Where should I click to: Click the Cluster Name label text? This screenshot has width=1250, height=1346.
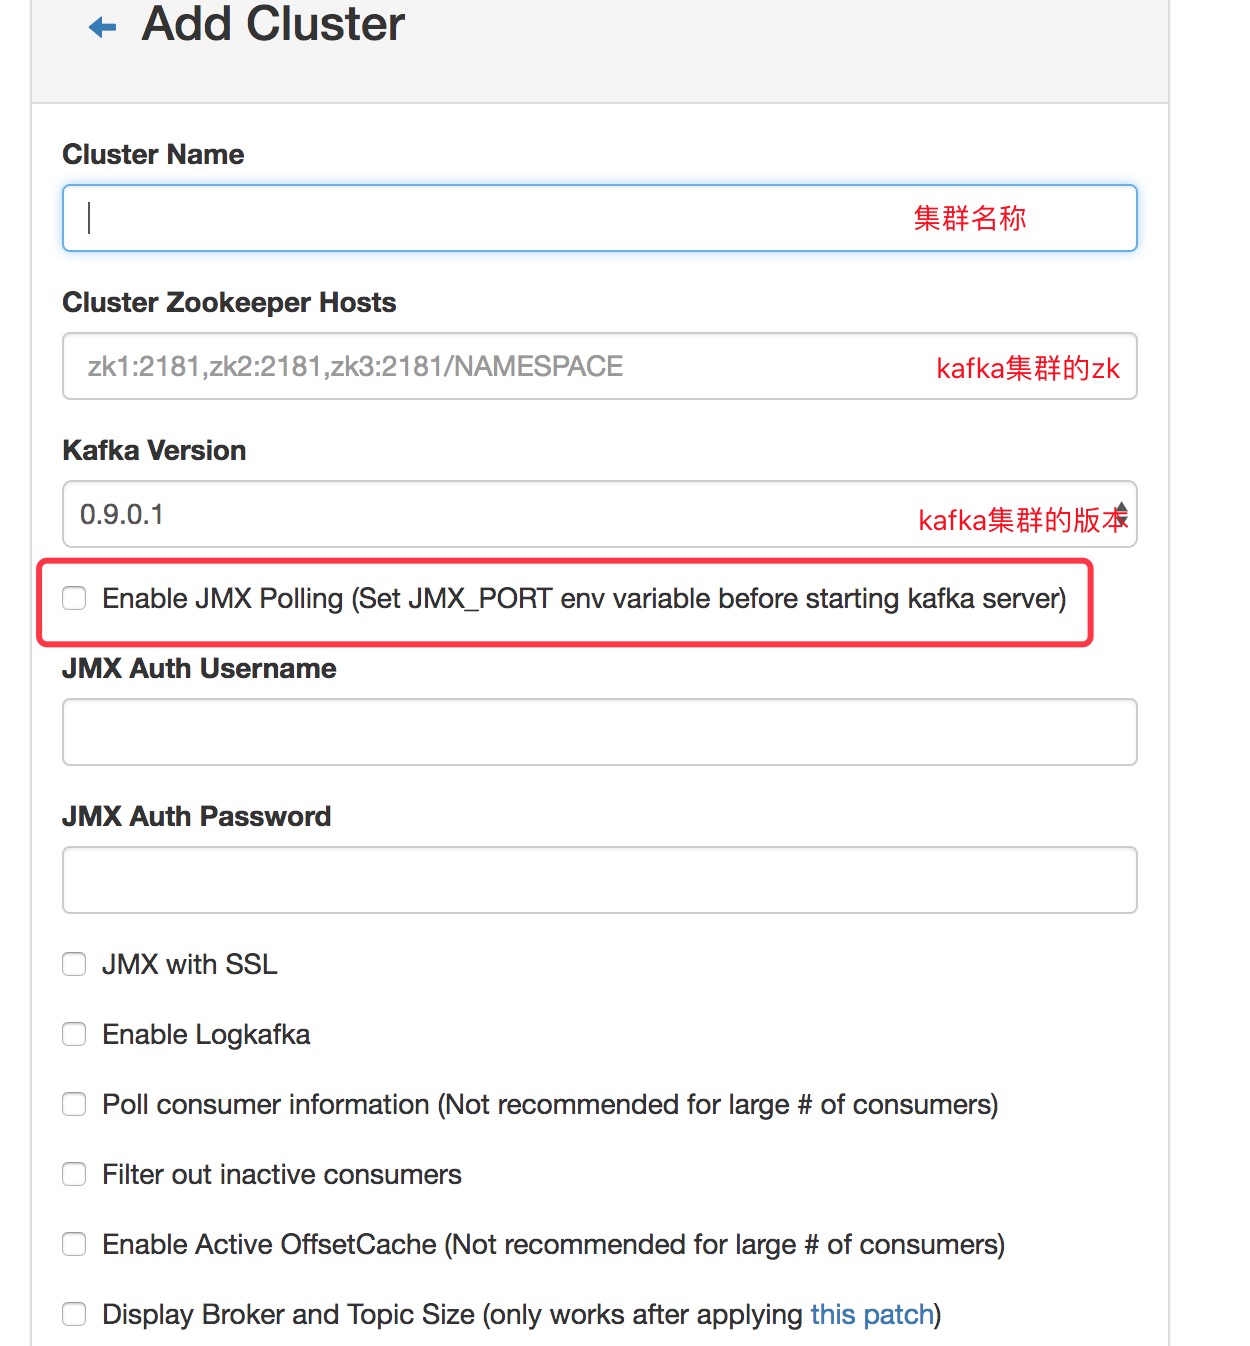click(152, 154)
